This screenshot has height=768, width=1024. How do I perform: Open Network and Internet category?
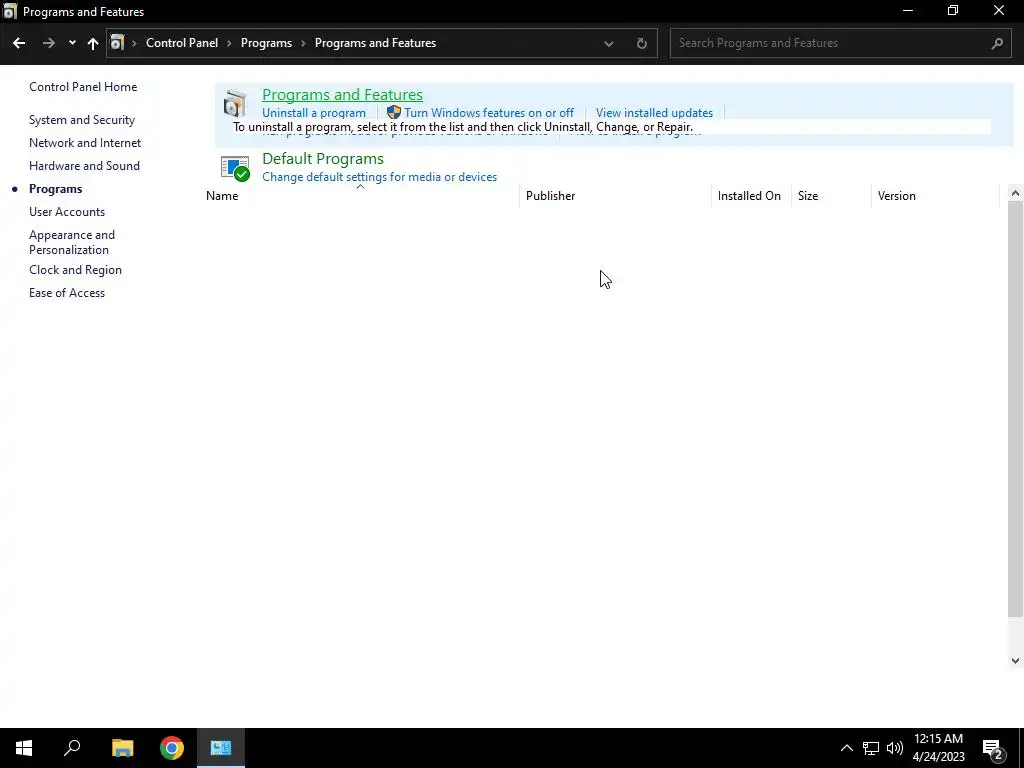(85, 143)
